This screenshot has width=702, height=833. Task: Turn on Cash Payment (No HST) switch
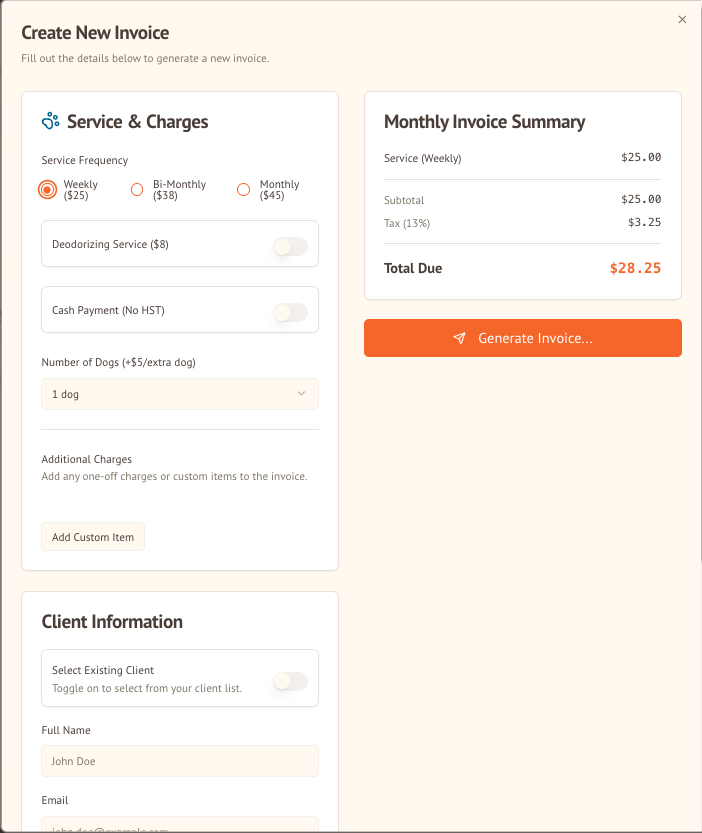click(x=290, y=313)
